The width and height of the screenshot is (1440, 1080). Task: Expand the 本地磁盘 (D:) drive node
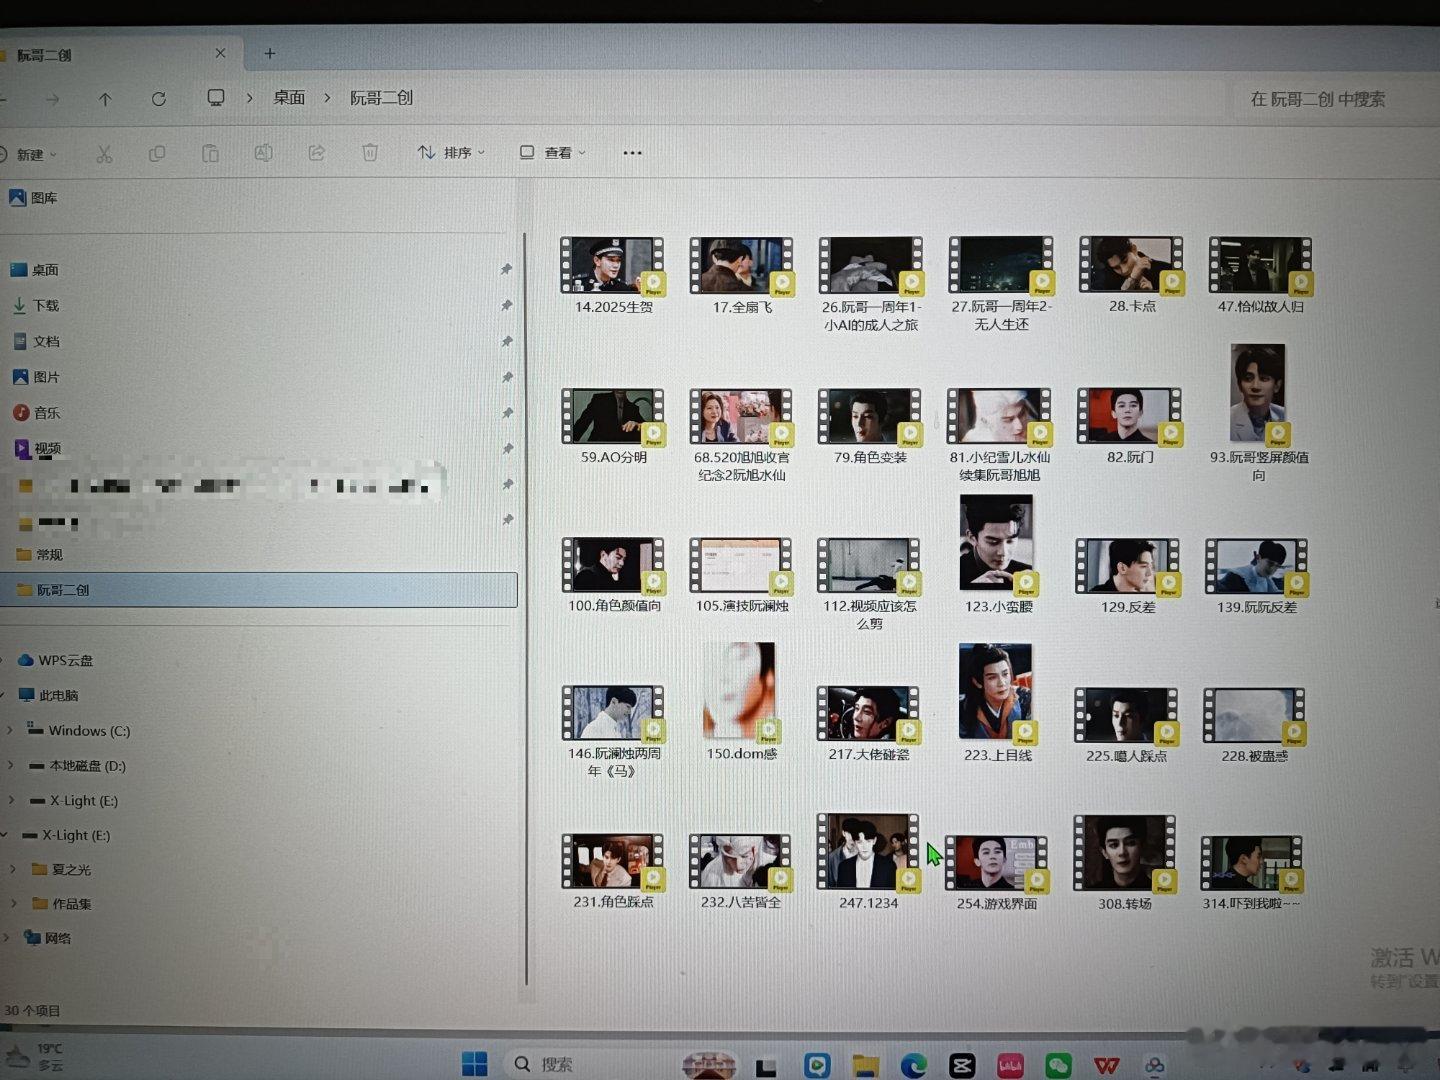coord(11,766)
